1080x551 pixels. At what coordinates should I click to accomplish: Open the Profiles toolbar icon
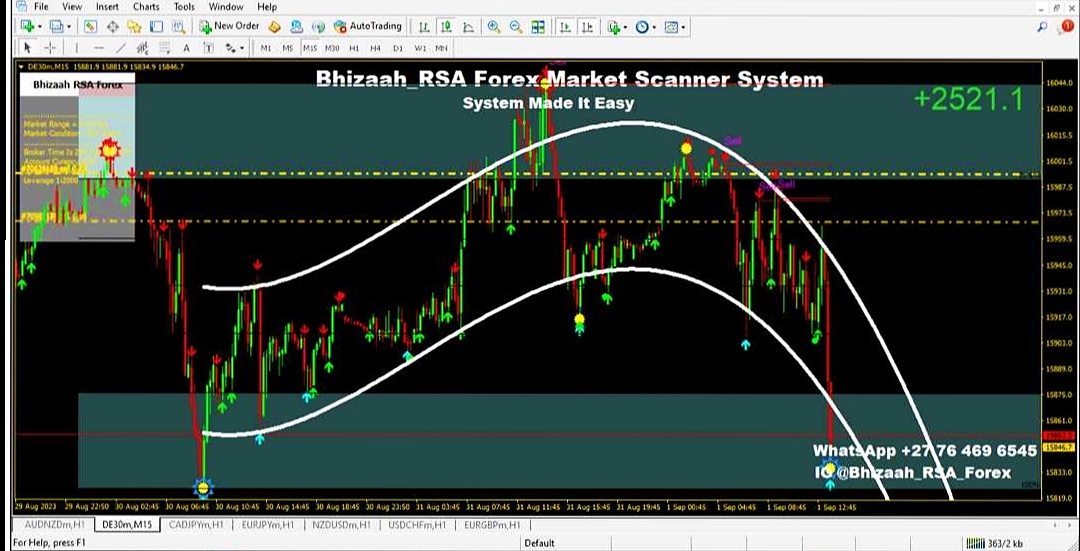tap(56, 27)
